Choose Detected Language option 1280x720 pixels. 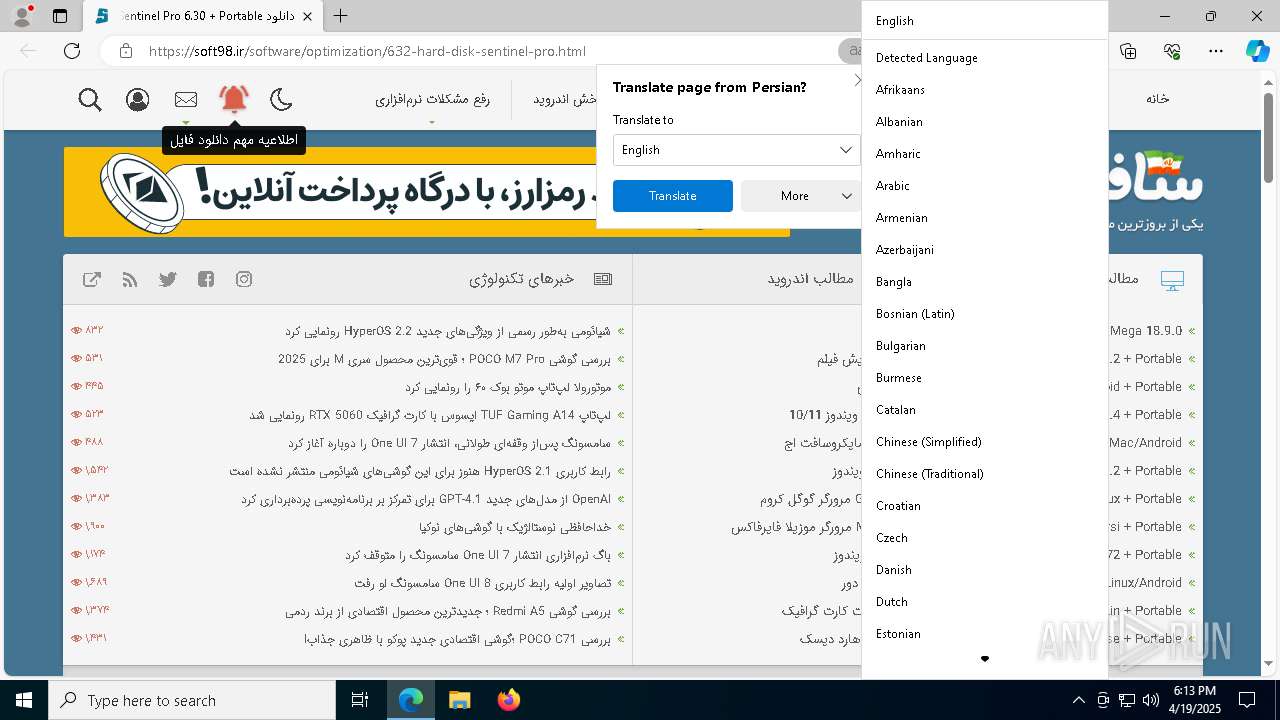coord(985,58)
